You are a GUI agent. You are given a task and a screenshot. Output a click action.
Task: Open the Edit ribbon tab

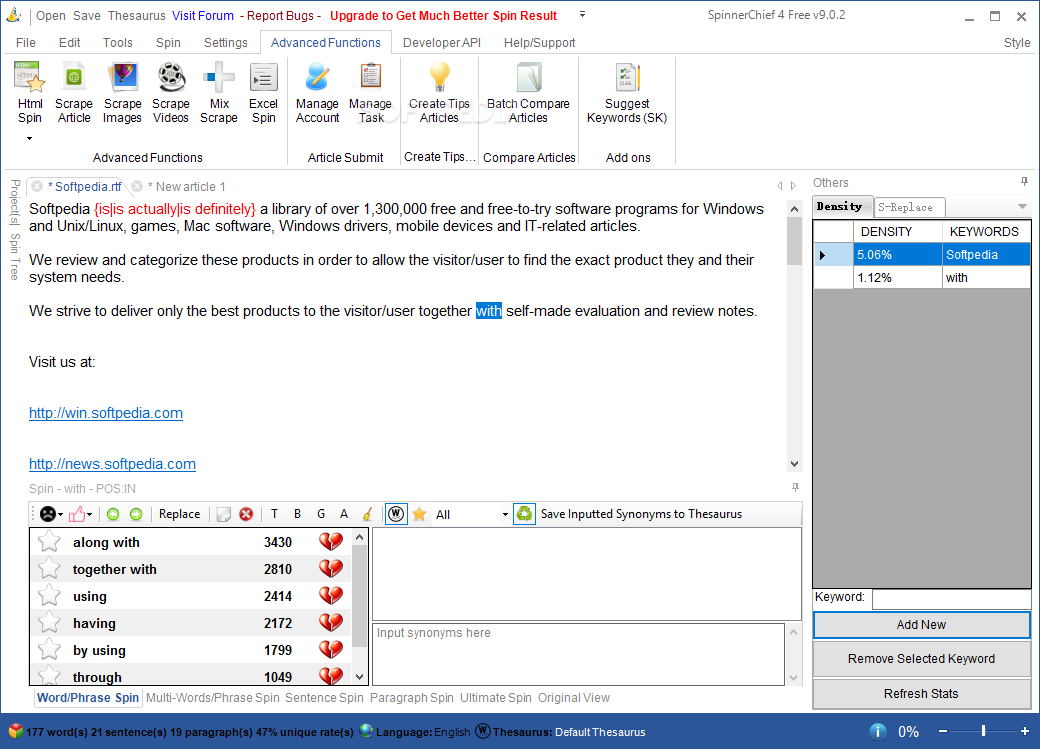[x=70, y=42]
